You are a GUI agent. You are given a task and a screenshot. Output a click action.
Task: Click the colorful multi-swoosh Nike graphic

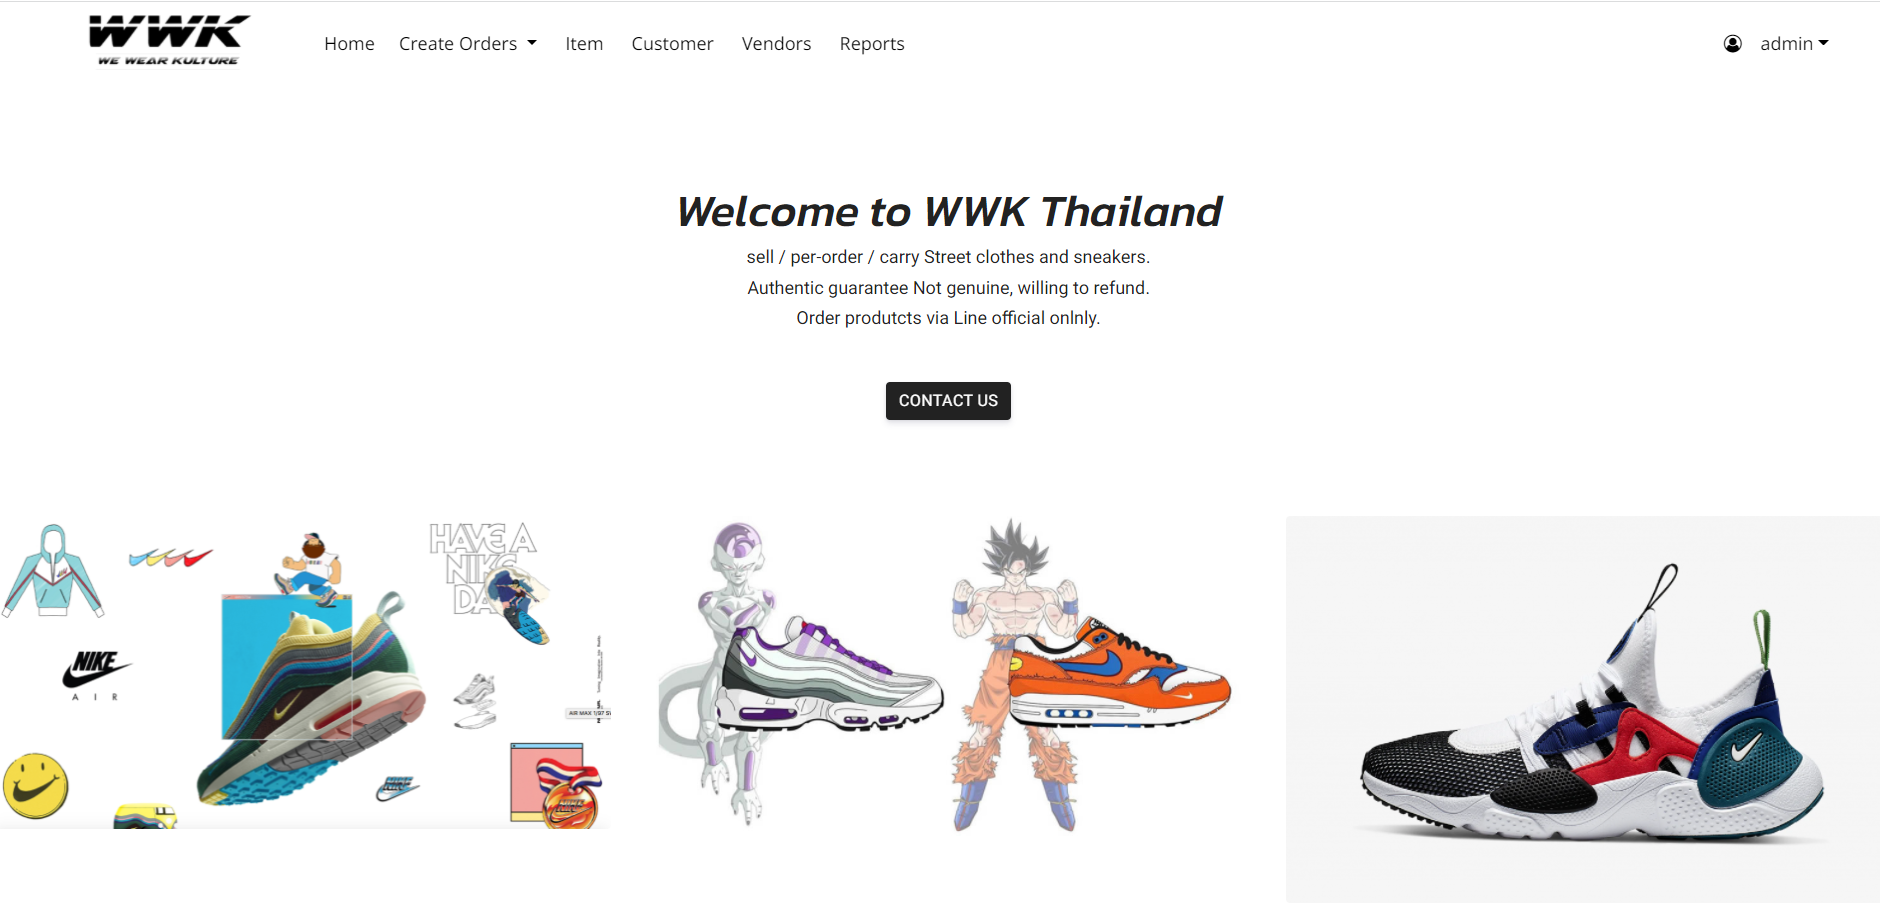(171, 557)
